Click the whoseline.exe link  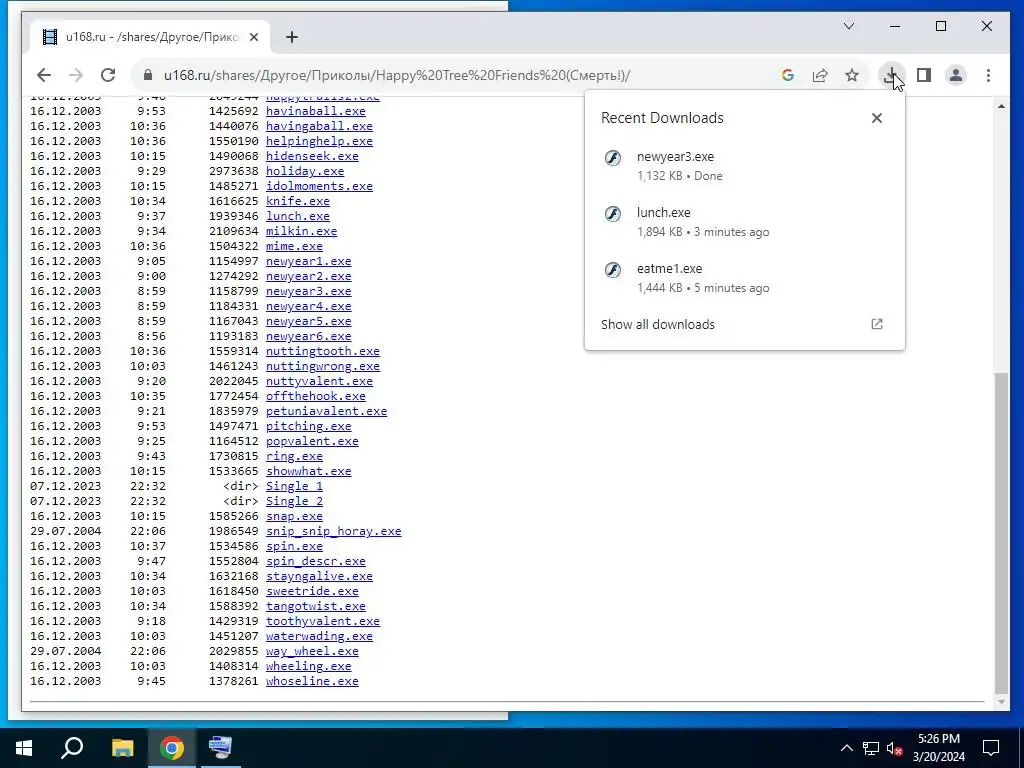click(x=312, y=682)
